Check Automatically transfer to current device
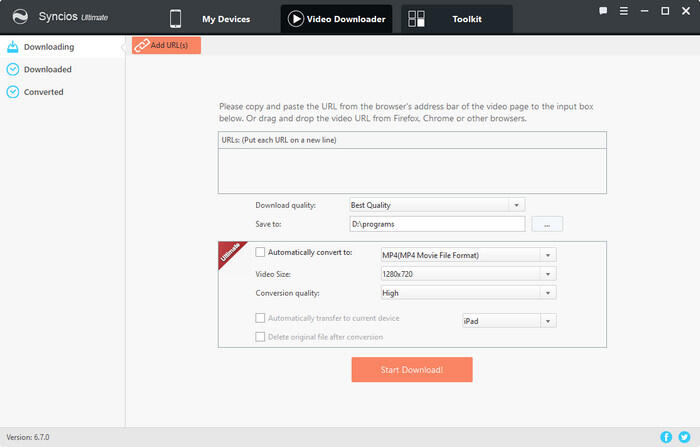 tap(261, 318)
